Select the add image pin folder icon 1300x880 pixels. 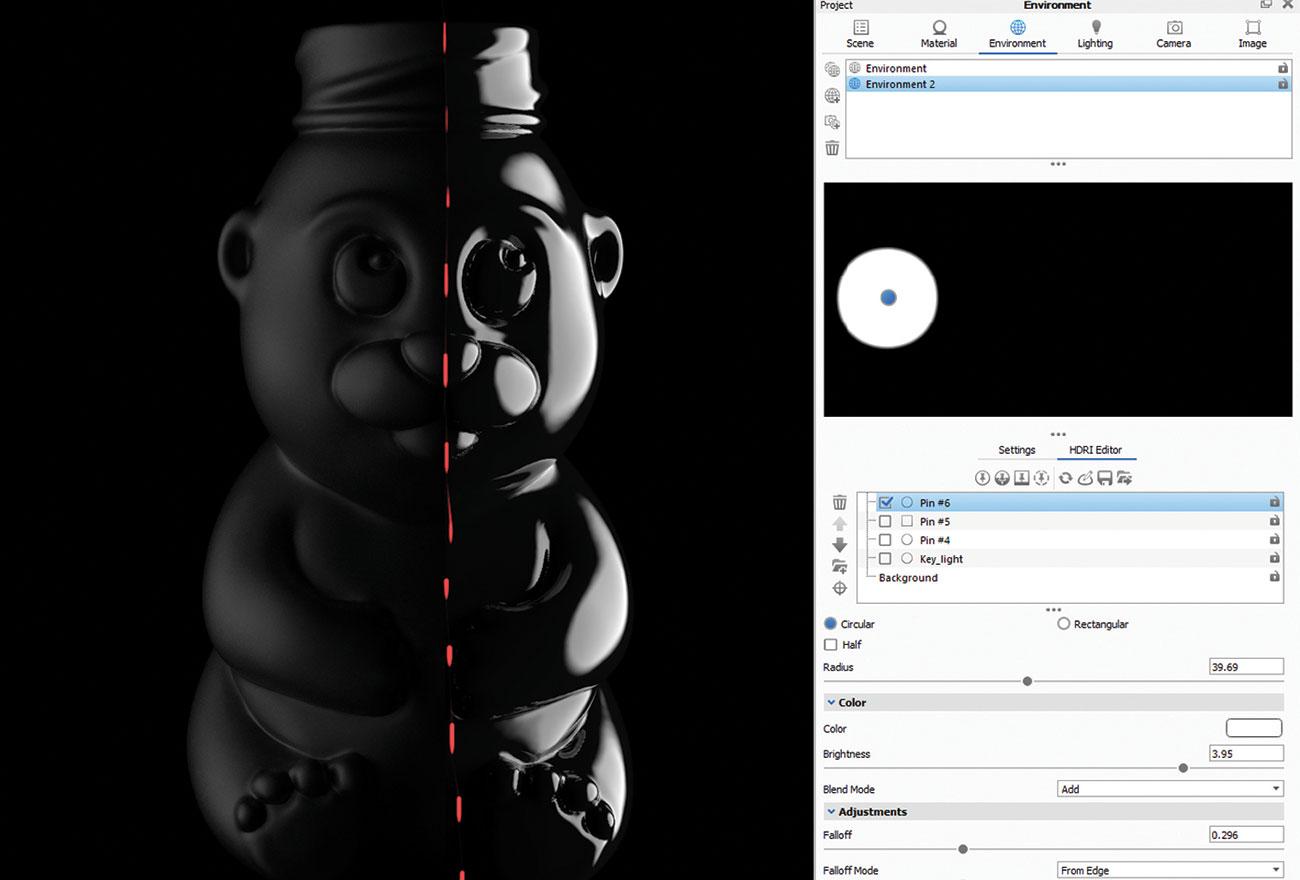pyautogui.click(x=840, y=566)
